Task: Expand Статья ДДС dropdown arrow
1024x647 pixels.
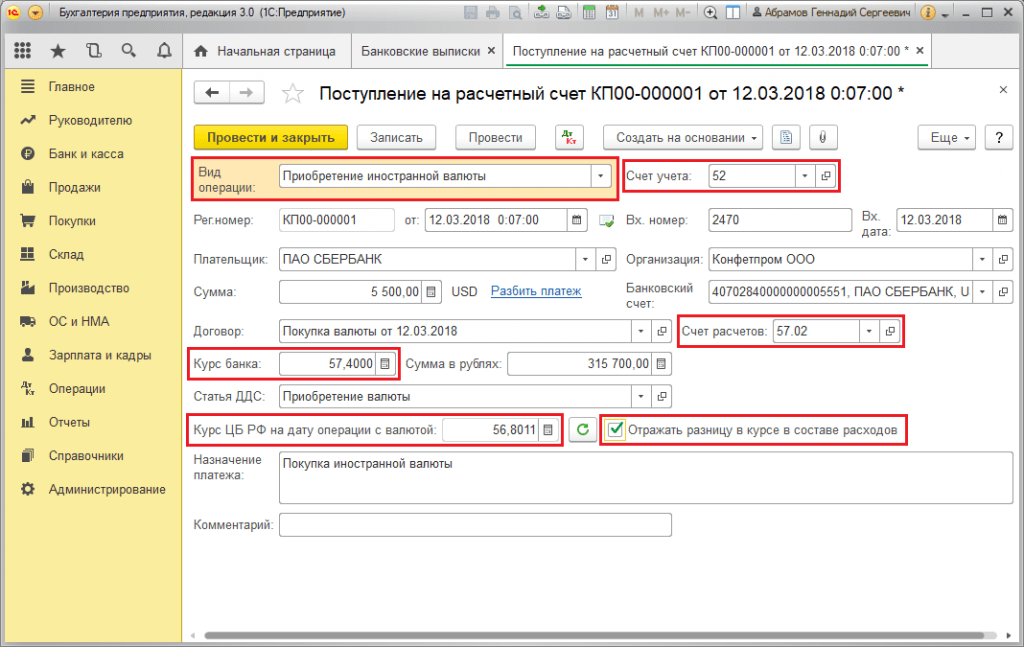Action: coord(641,396)
